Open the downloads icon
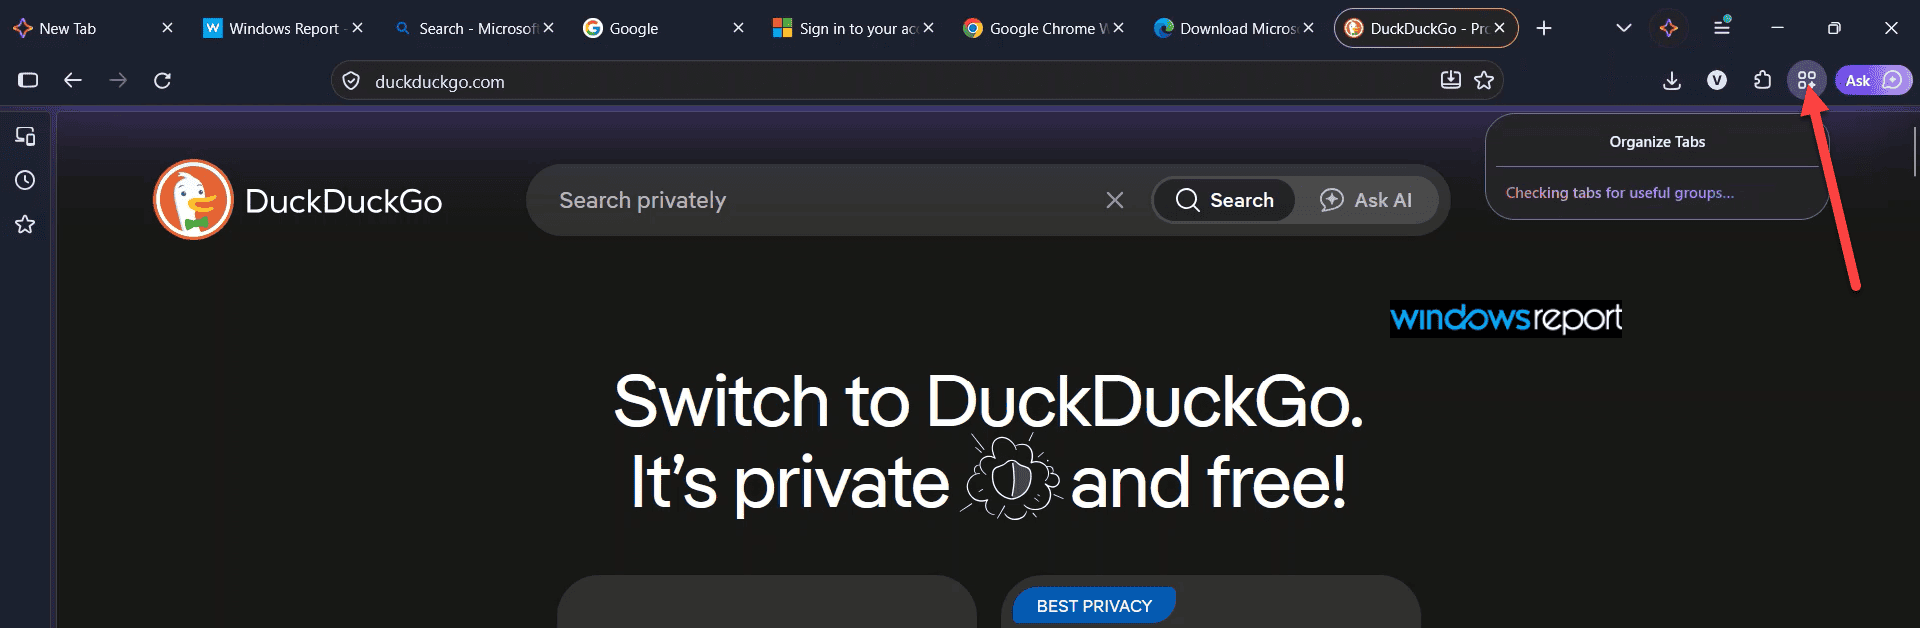The image size is (1920, 628). (1672, 80)
